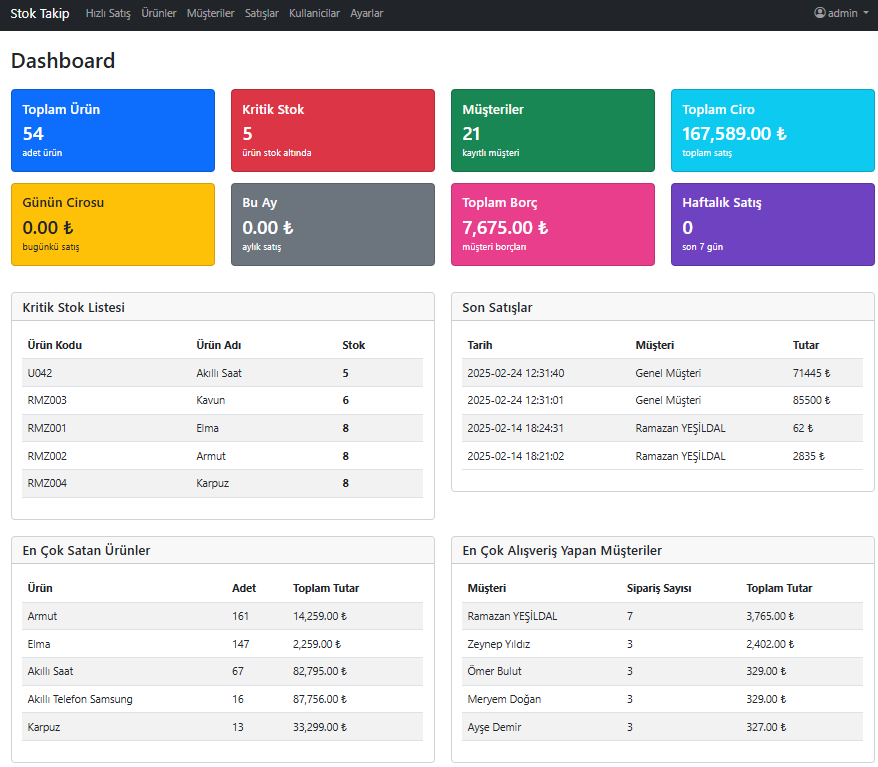This screenshot has width=878, height=767.
Task: Click Akıllı Telefon Samsung in best sellers
Action: point(80,699)
